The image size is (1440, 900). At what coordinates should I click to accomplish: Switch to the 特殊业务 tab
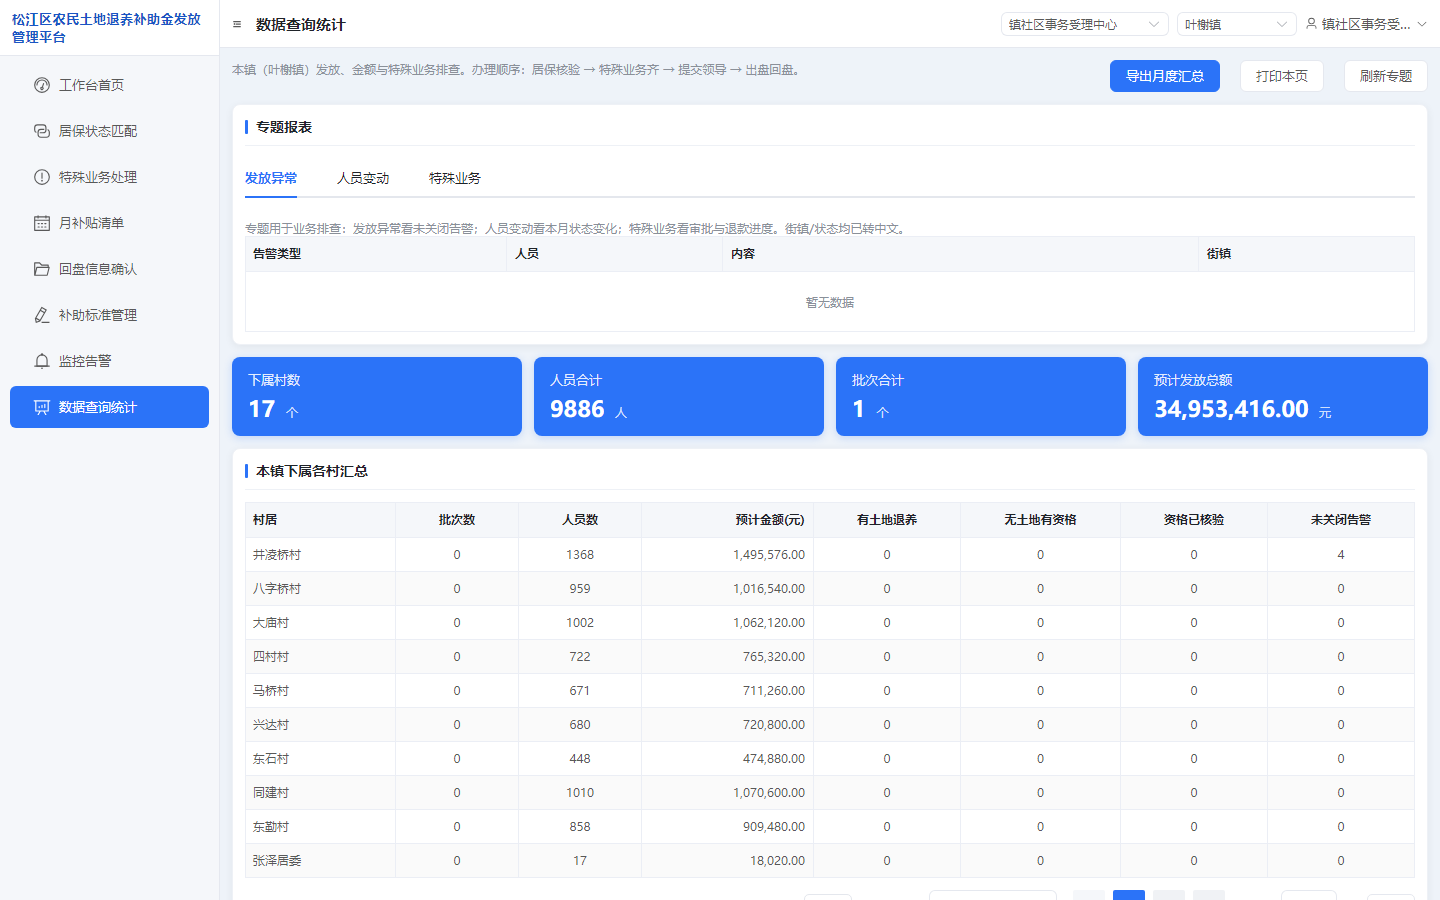(455, 178)
